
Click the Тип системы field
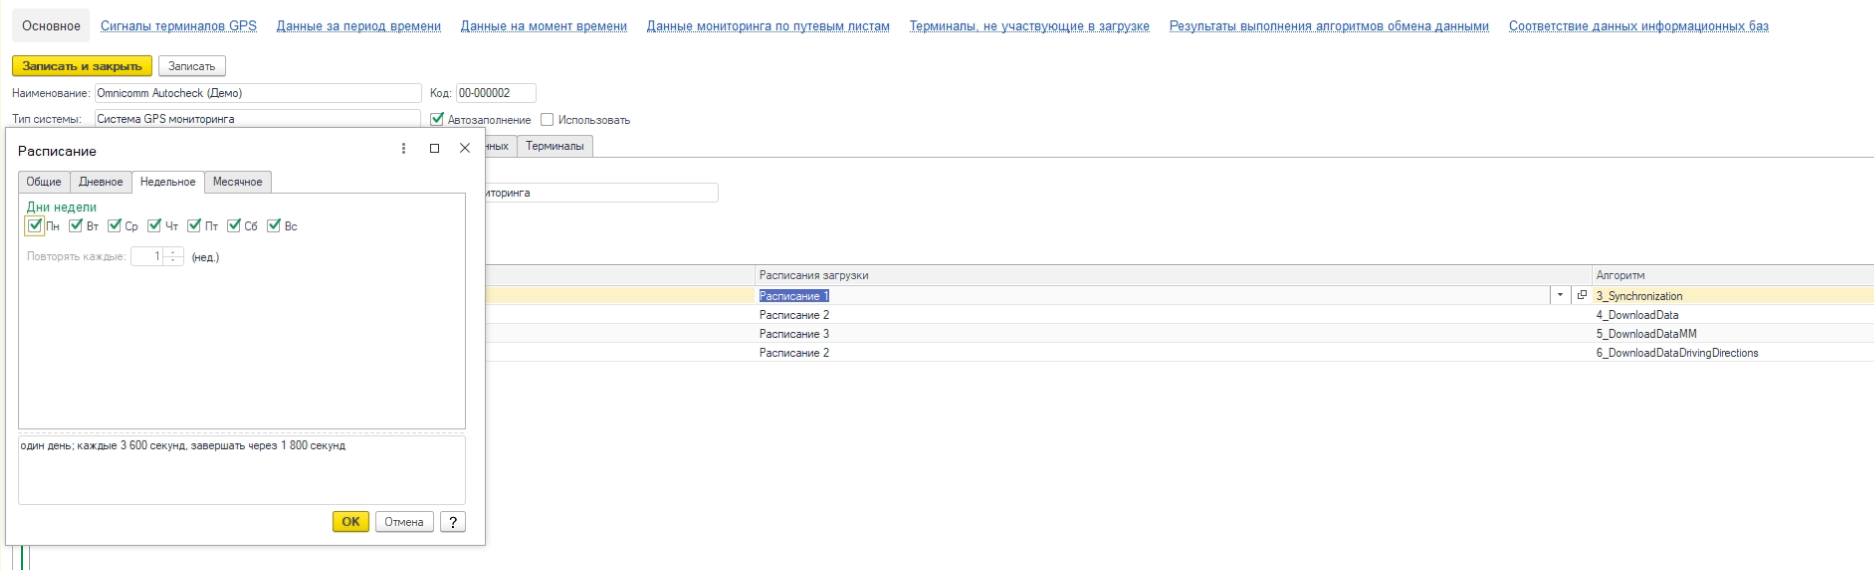[x=258, y=119]
